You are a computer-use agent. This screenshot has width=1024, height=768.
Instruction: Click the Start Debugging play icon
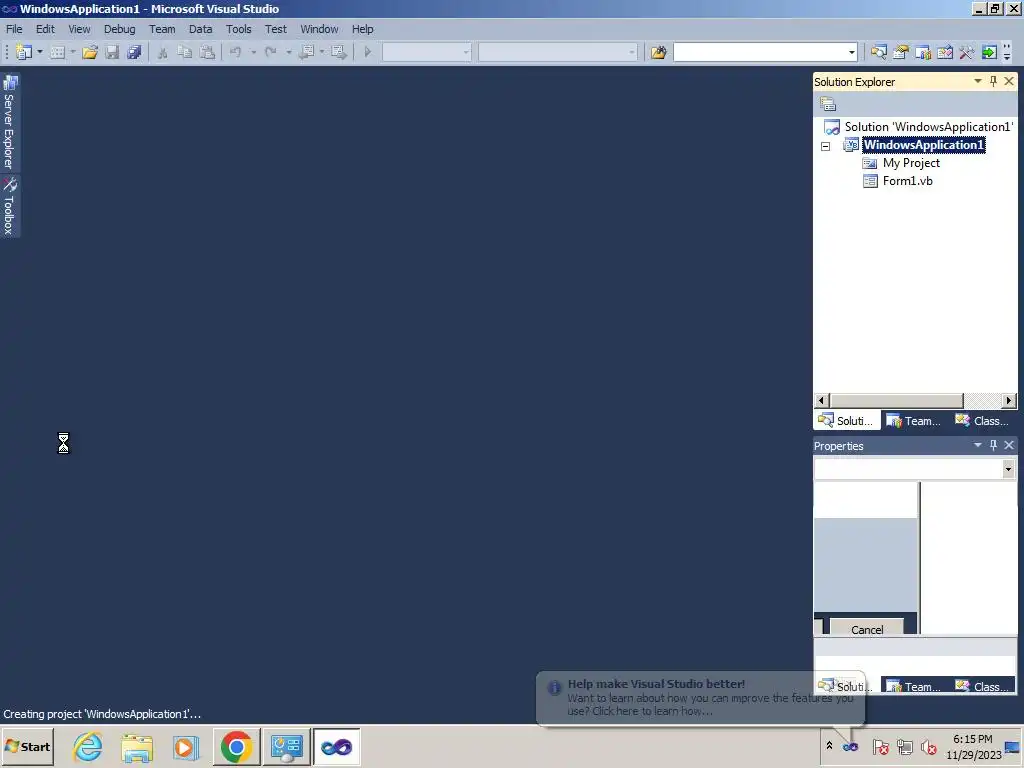point(367,52)
